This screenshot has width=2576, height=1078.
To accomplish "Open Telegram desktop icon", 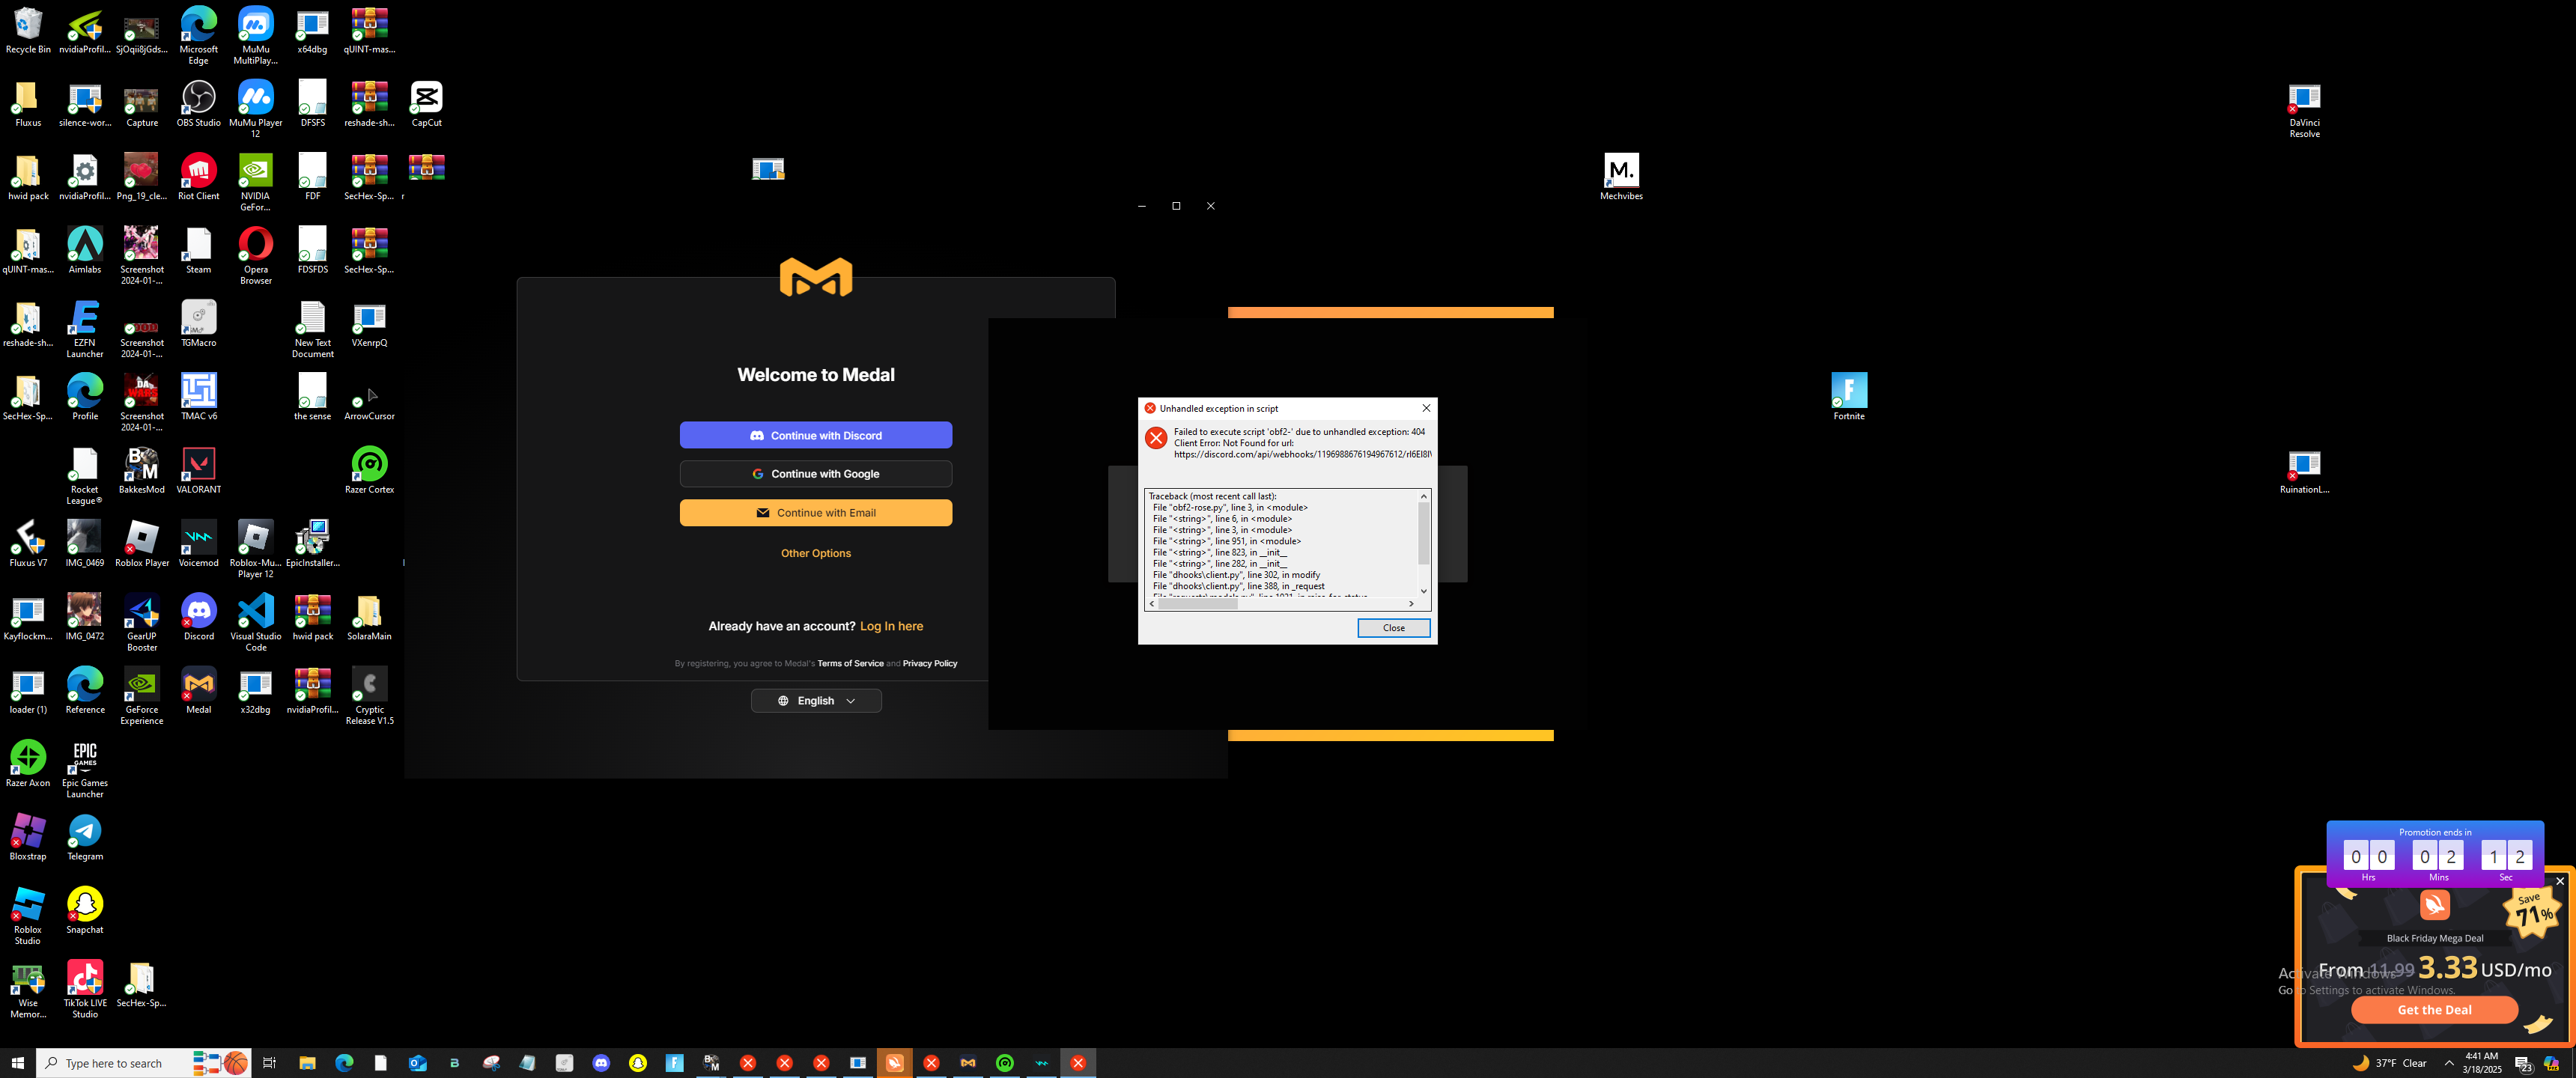I will tap(85, 832).
